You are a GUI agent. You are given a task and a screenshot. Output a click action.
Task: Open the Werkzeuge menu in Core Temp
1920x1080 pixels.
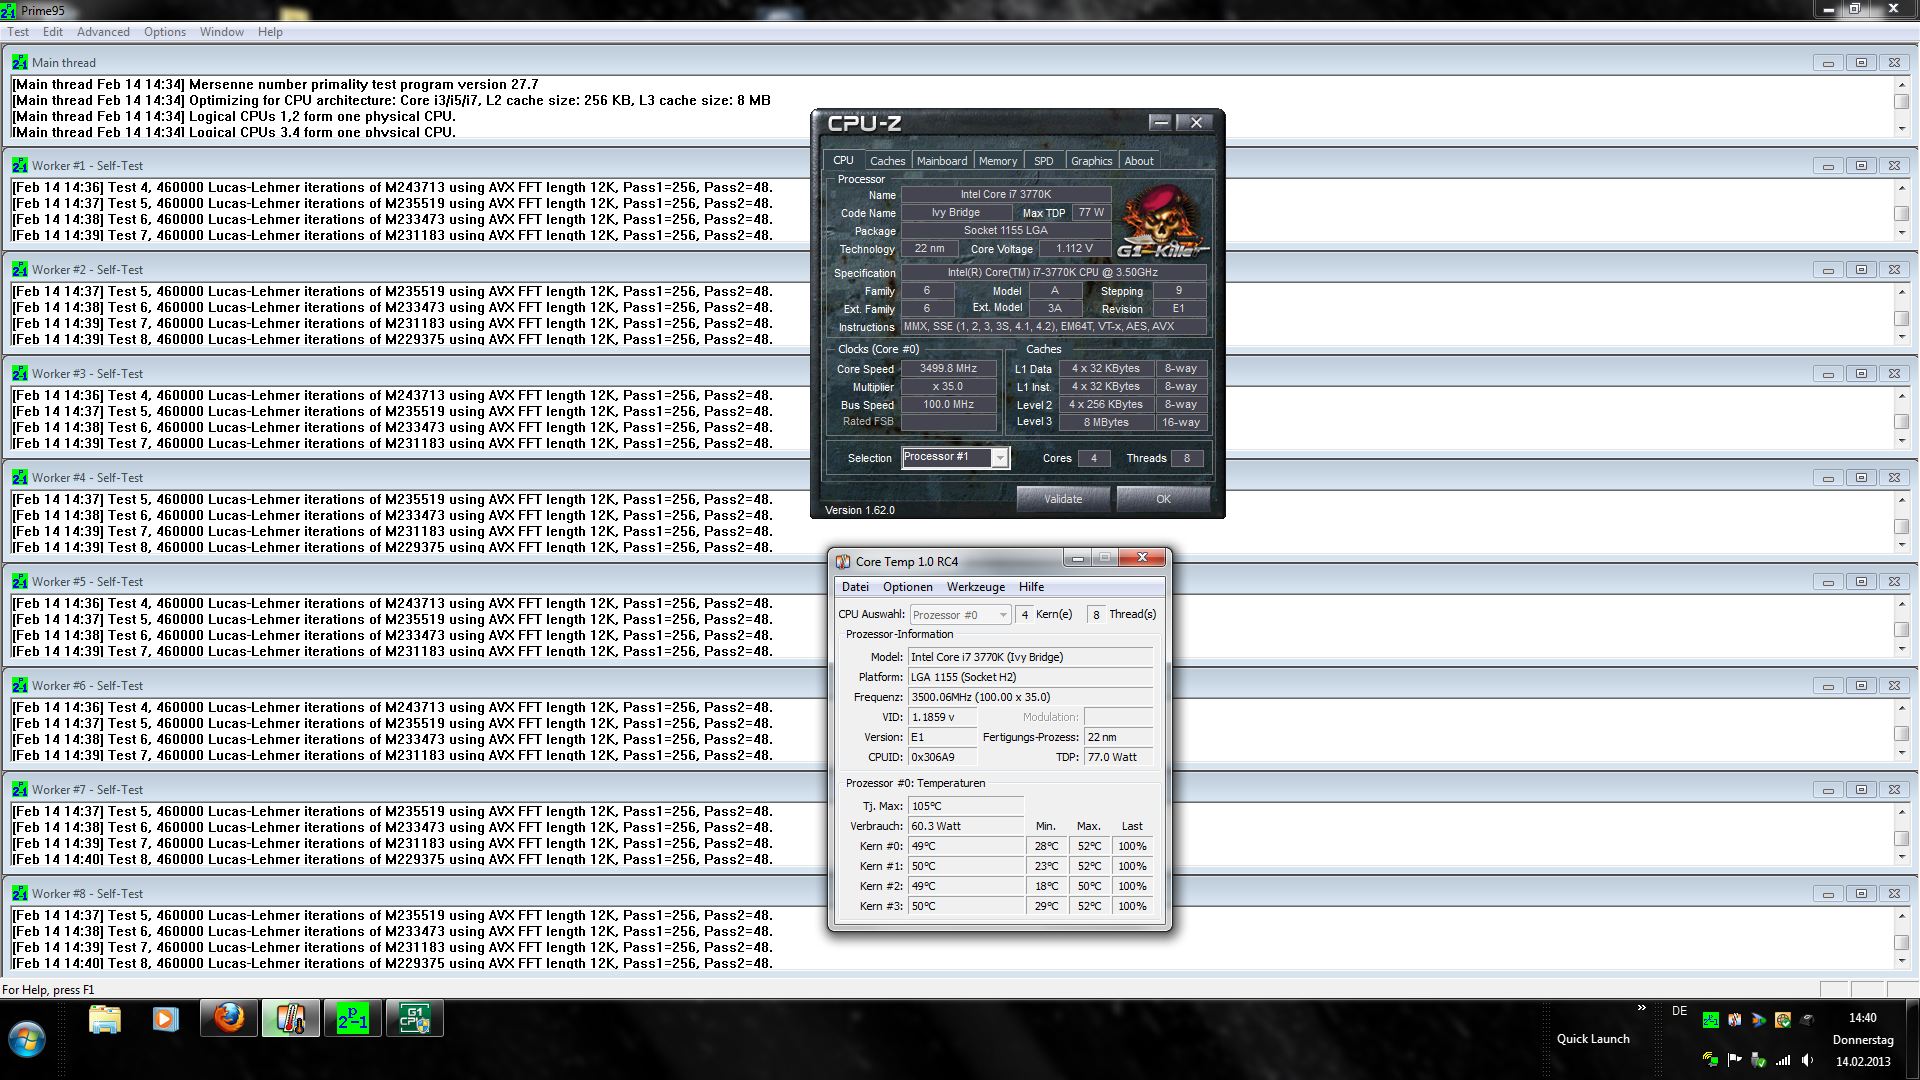pos(975,587)
